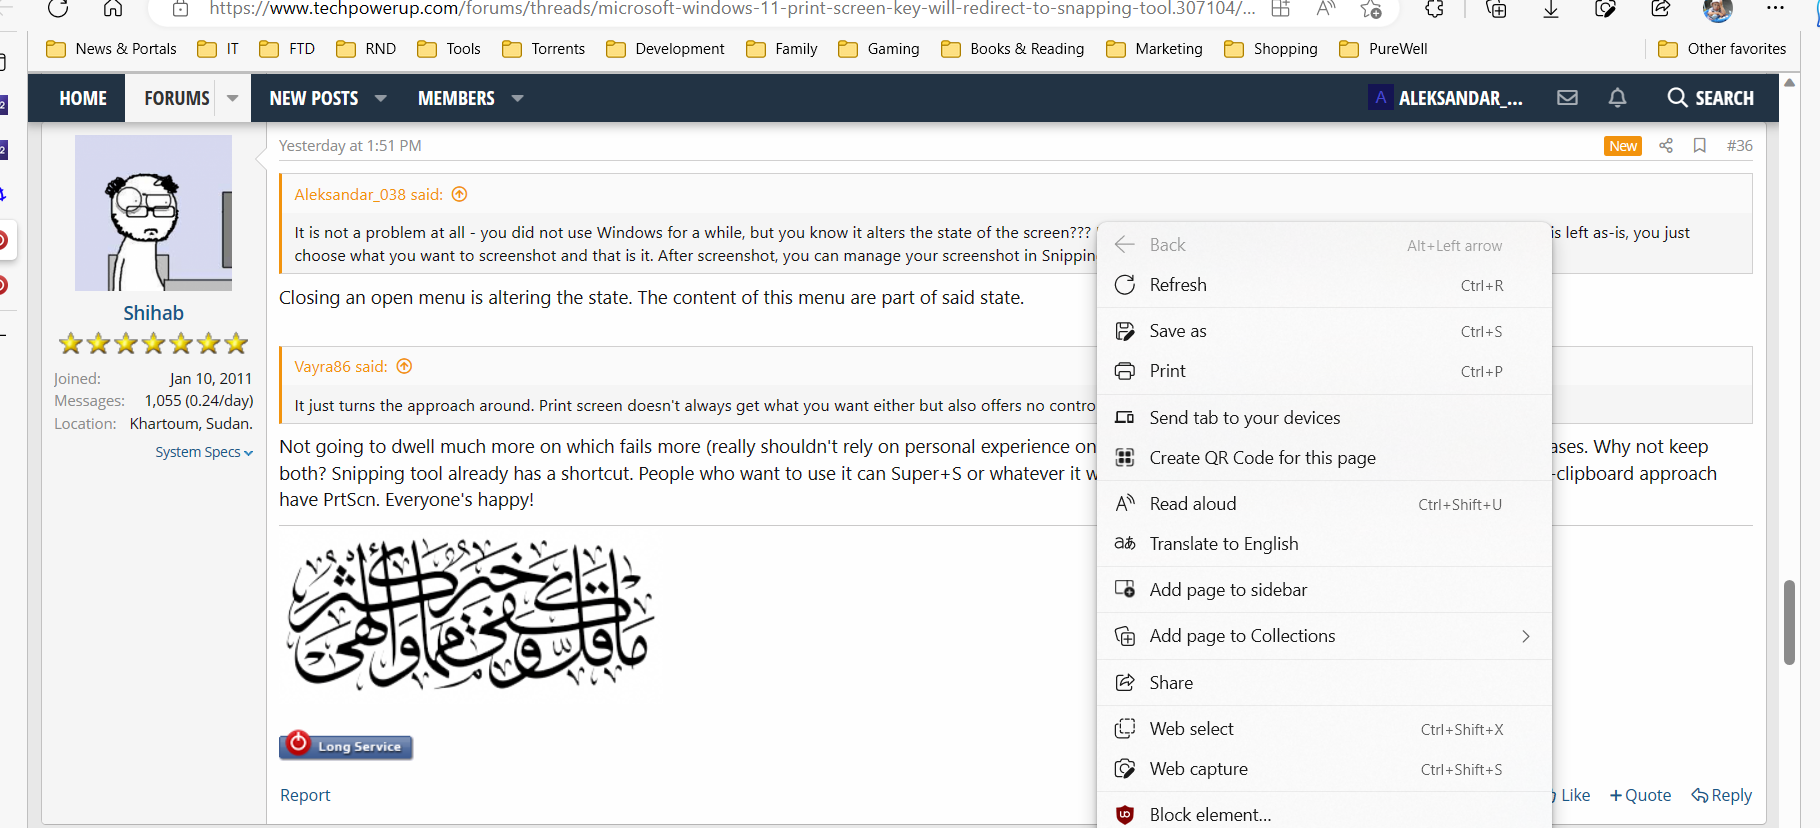Quote Shihab's post

[x=1640, y=795]
